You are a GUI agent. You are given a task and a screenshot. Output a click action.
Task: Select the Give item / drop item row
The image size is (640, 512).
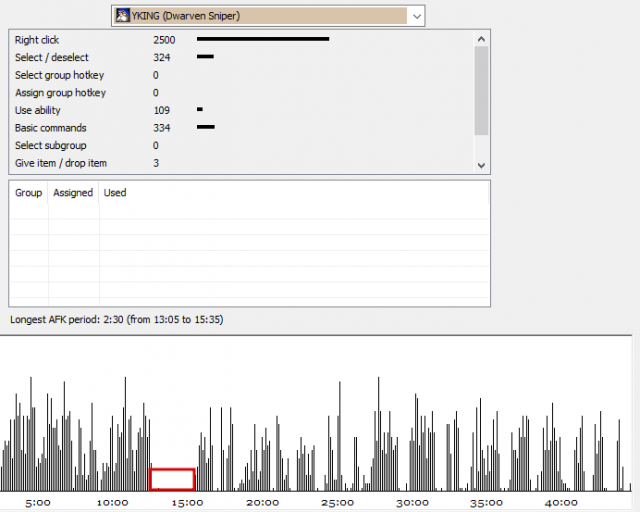pyautogui.click(x=242, y=163)
